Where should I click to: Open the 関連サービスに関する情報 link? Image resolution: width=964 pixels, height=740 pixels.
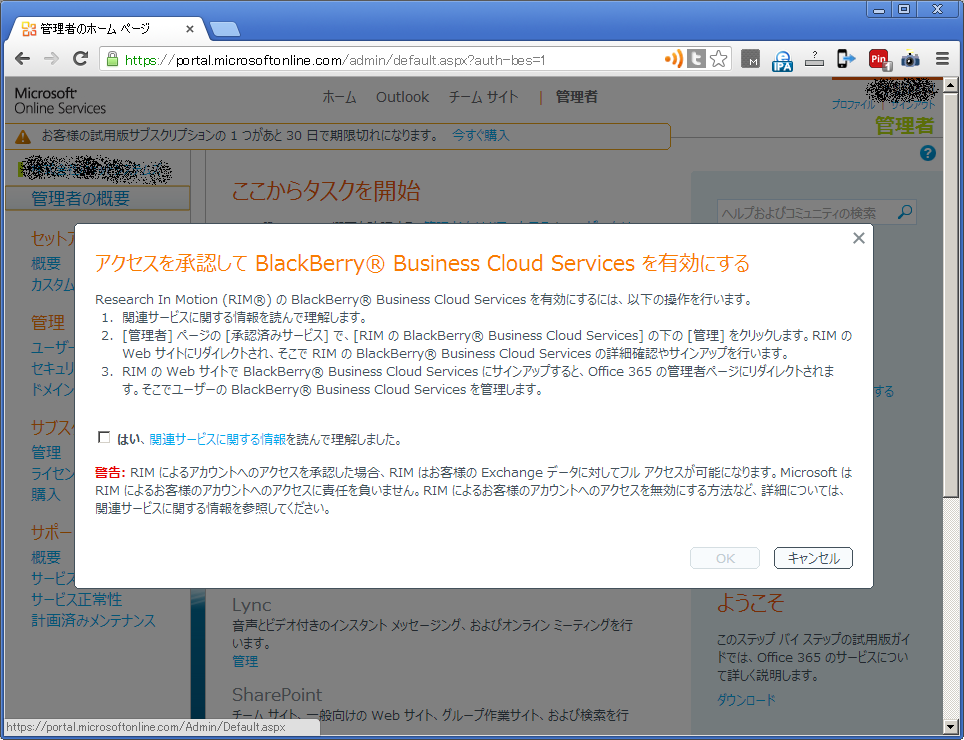pos(218,439)
